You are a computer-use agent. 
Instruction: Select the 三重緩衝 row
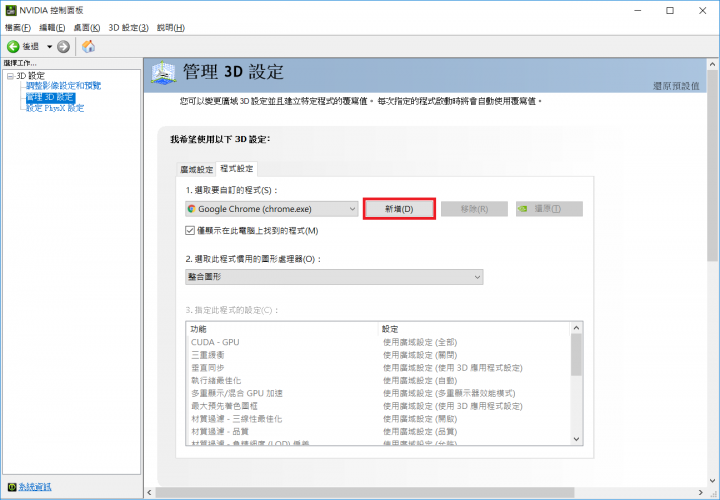[x=378, y=355]
